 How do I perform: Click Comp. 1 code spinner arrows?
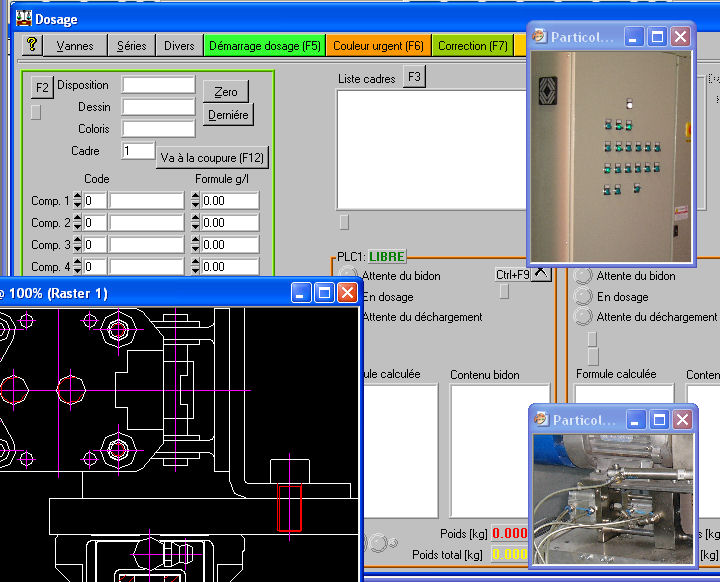(x=78, y=201)
